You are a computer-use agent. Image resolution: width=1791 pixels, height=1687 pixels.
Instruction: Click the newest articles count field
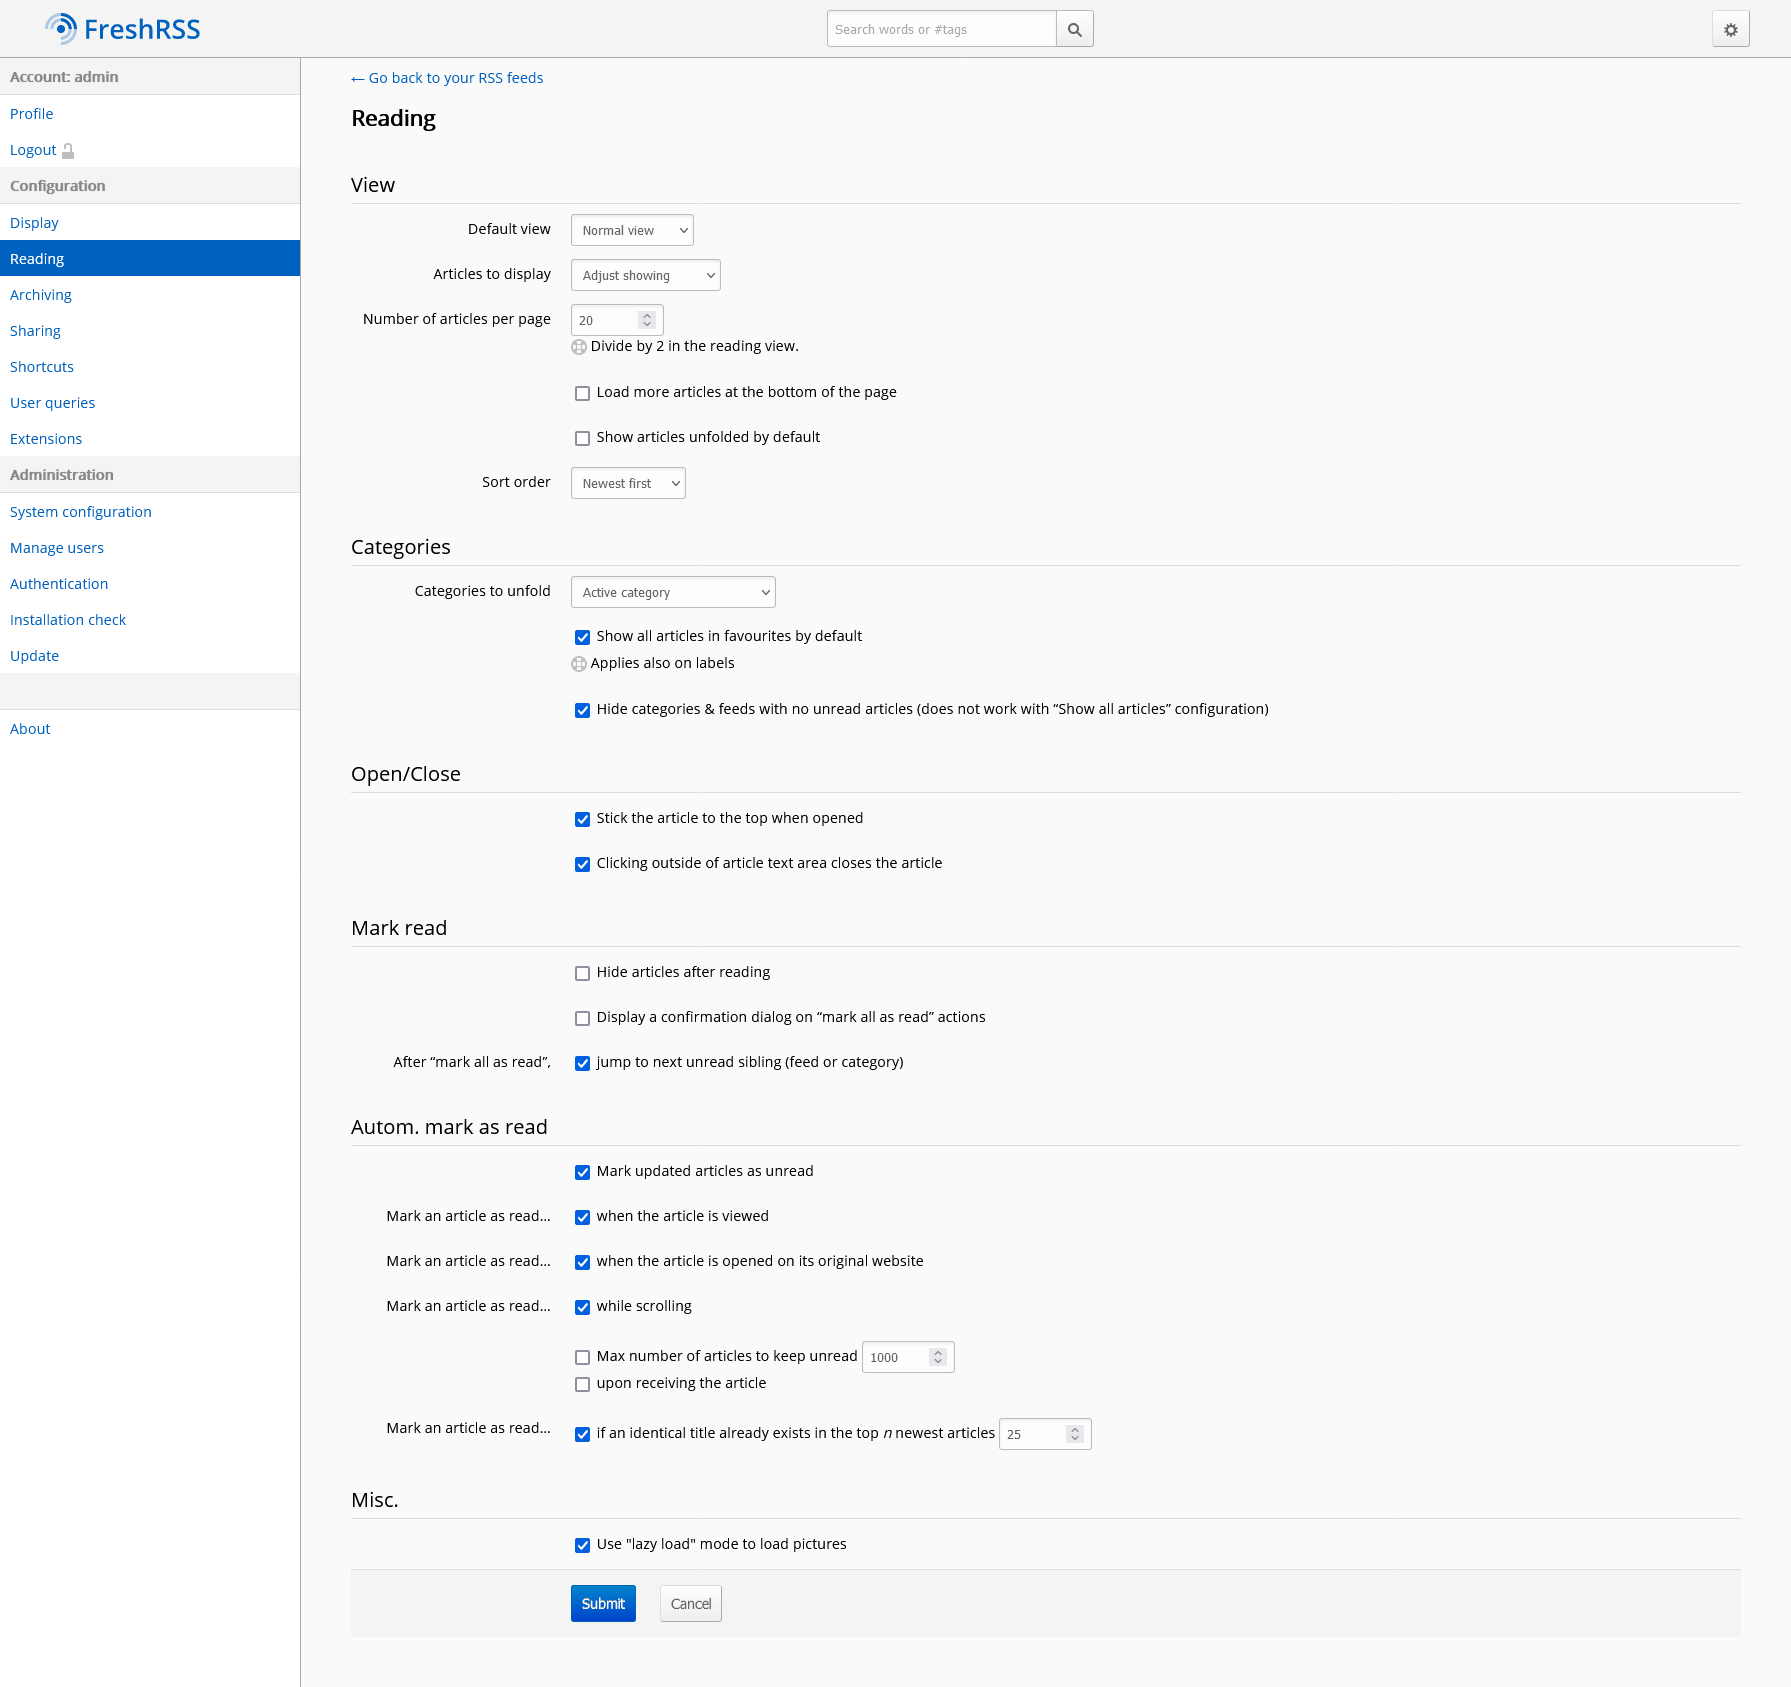(x=1045, y=1434)
